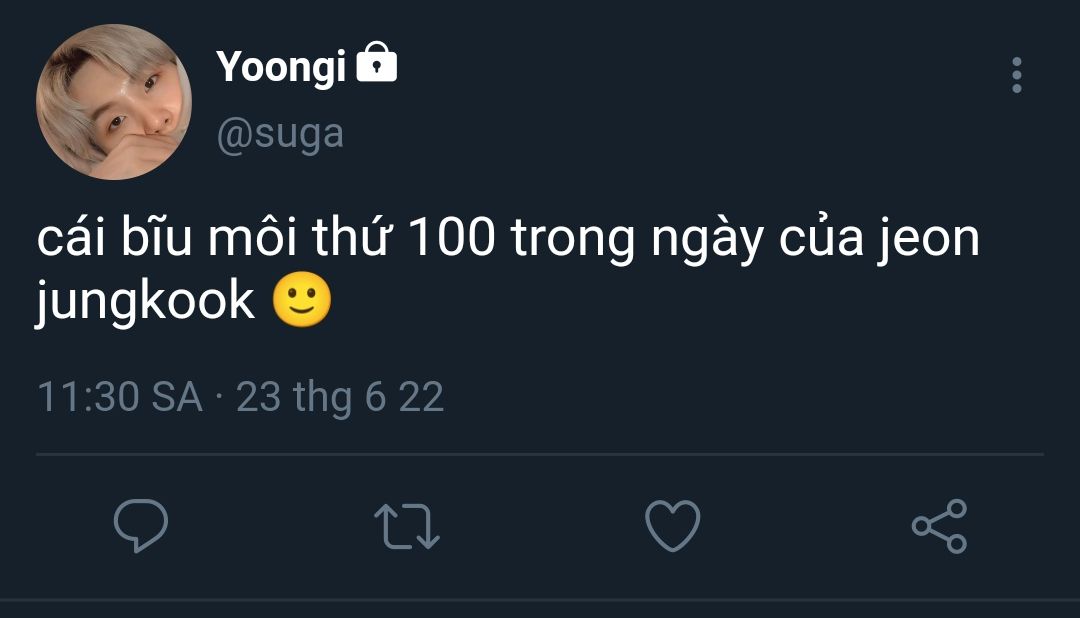Click the smiley face emoji in tweet
The height and width of the screenshot is (618, 1080).
click(302, 300)
